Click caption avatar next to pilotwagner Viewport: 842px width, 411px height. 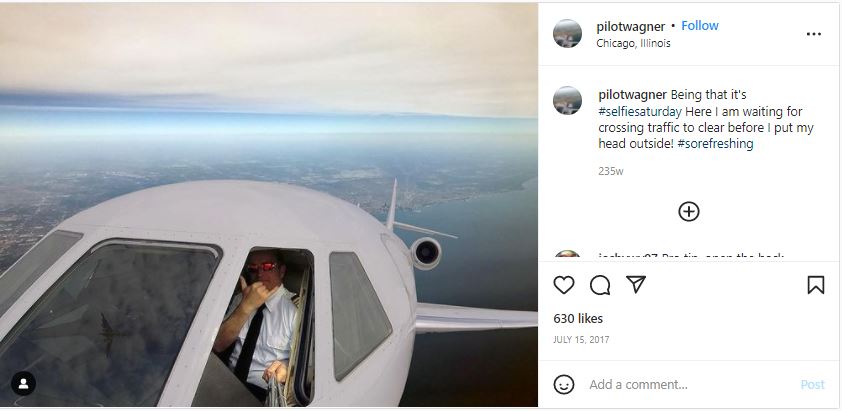(567, 100)
